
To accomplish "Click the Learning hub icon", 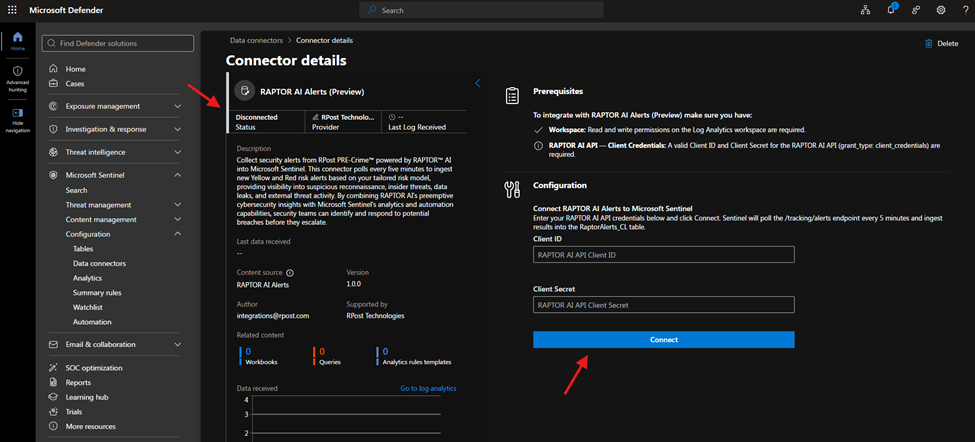I will pyautogui.click(x=53, y=397).
